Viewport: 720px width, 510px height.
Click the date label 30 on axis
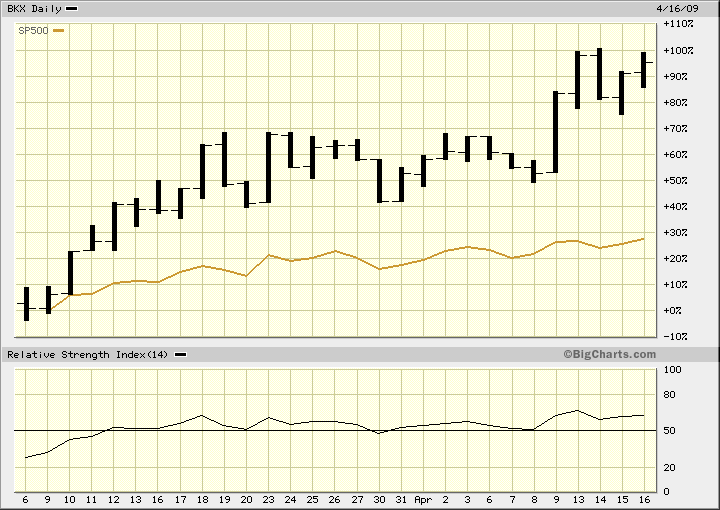pyautogui.click(x=379, y=499)
